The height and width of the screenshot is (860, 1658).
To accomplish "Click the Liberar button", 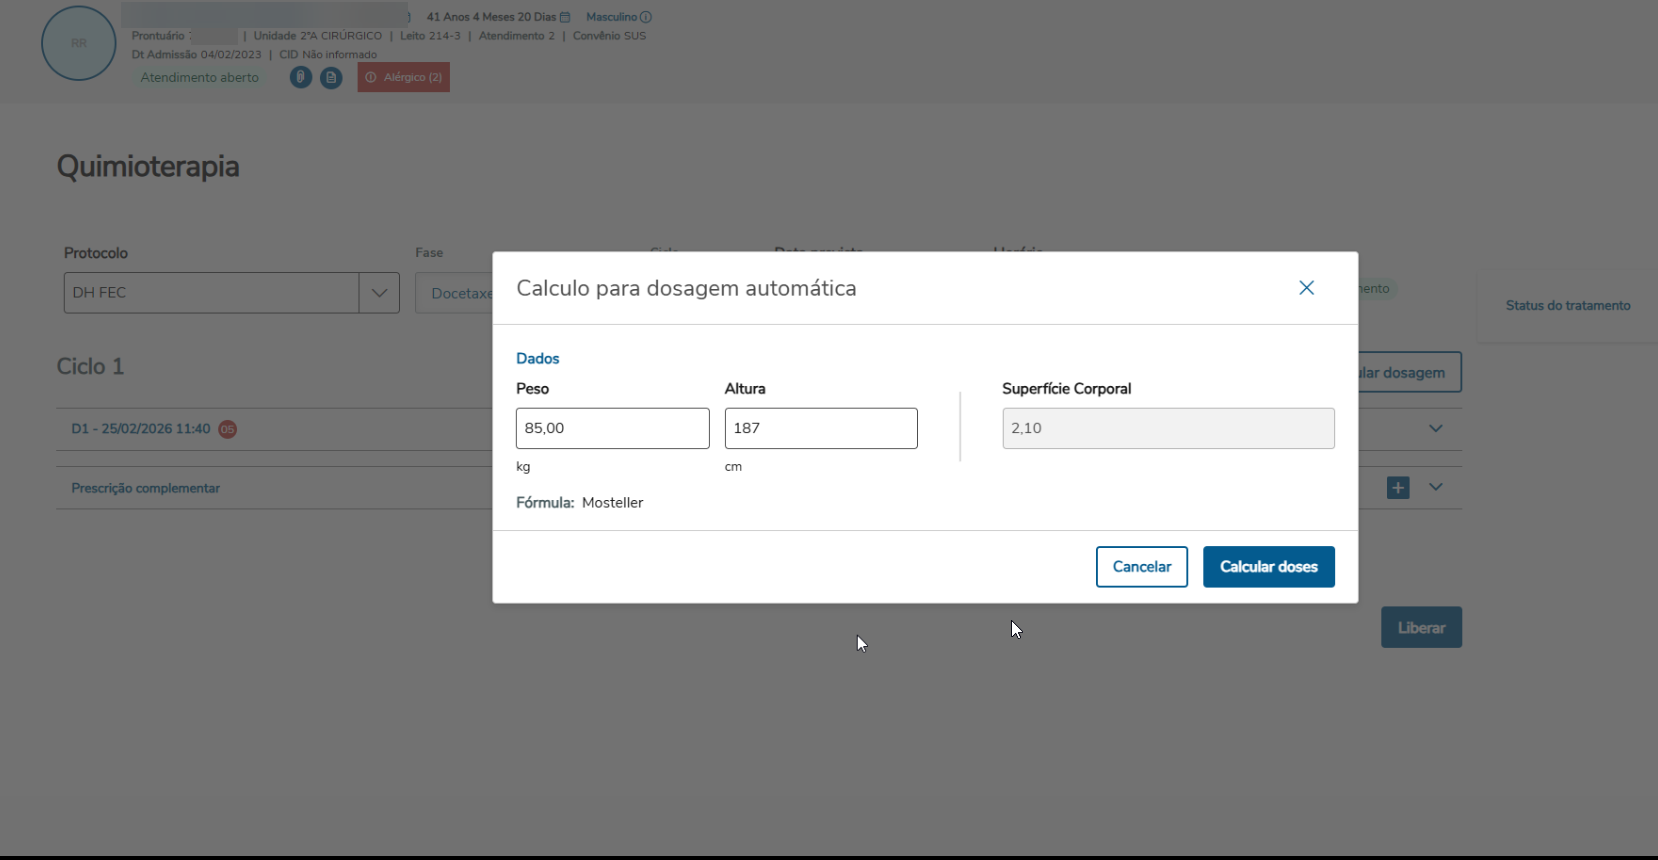I will pyautogui.click(x=1421, y=628).
